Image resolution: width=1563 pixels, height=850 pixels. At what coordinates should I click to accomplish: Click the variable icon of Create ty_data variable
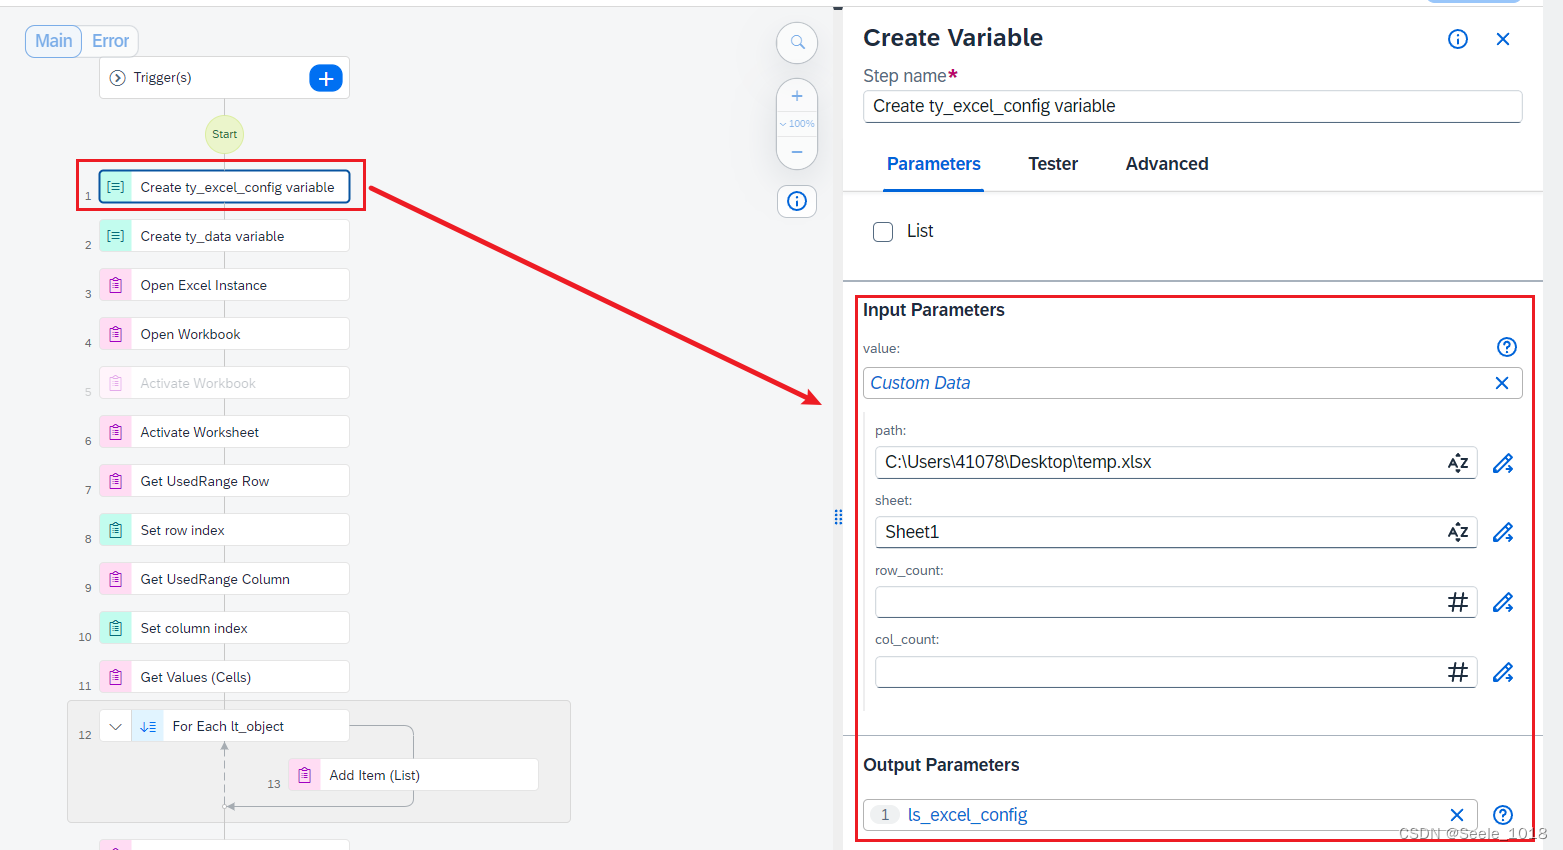click(x=116, y=236)
